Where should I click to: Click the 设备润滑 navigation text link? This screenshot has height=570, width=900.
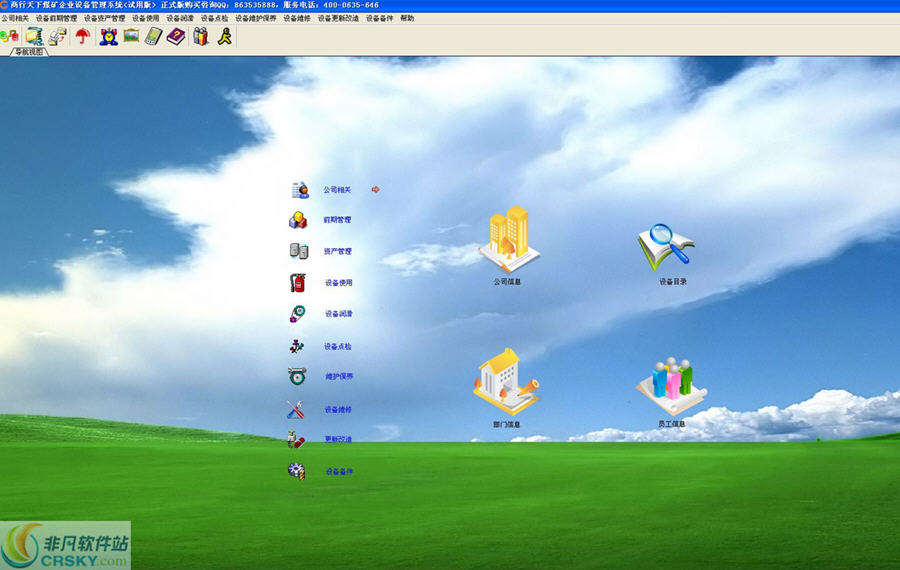click(339, 314)
